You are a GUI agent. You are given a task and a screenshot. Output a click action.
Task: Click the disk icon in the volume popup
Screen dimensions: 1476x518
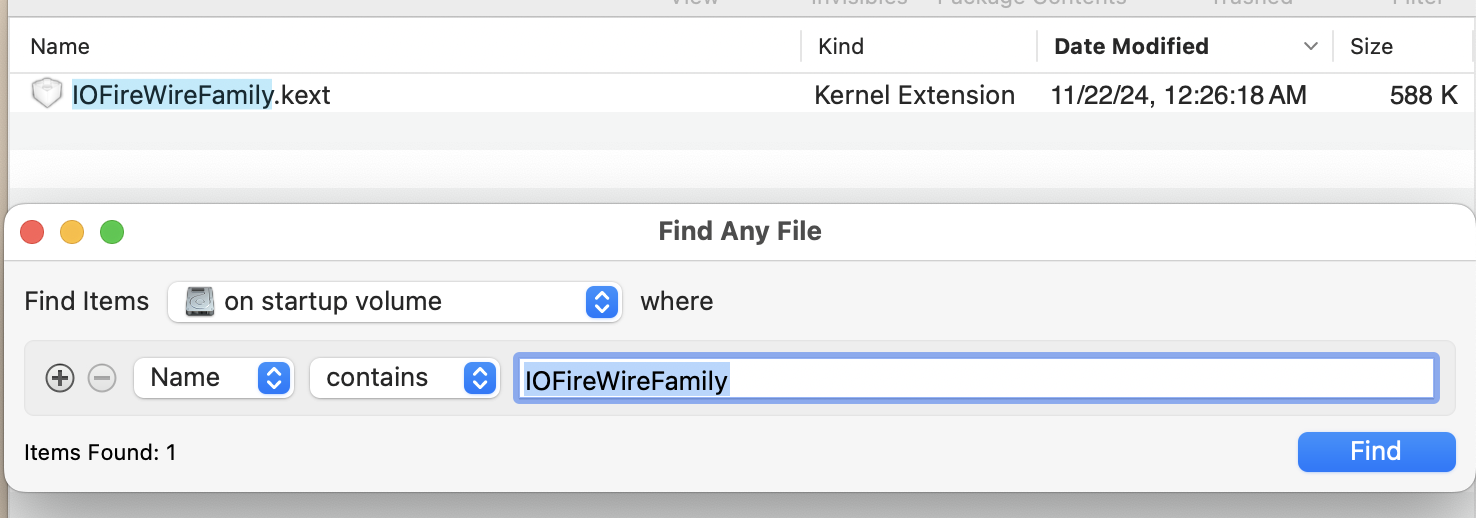200,301
